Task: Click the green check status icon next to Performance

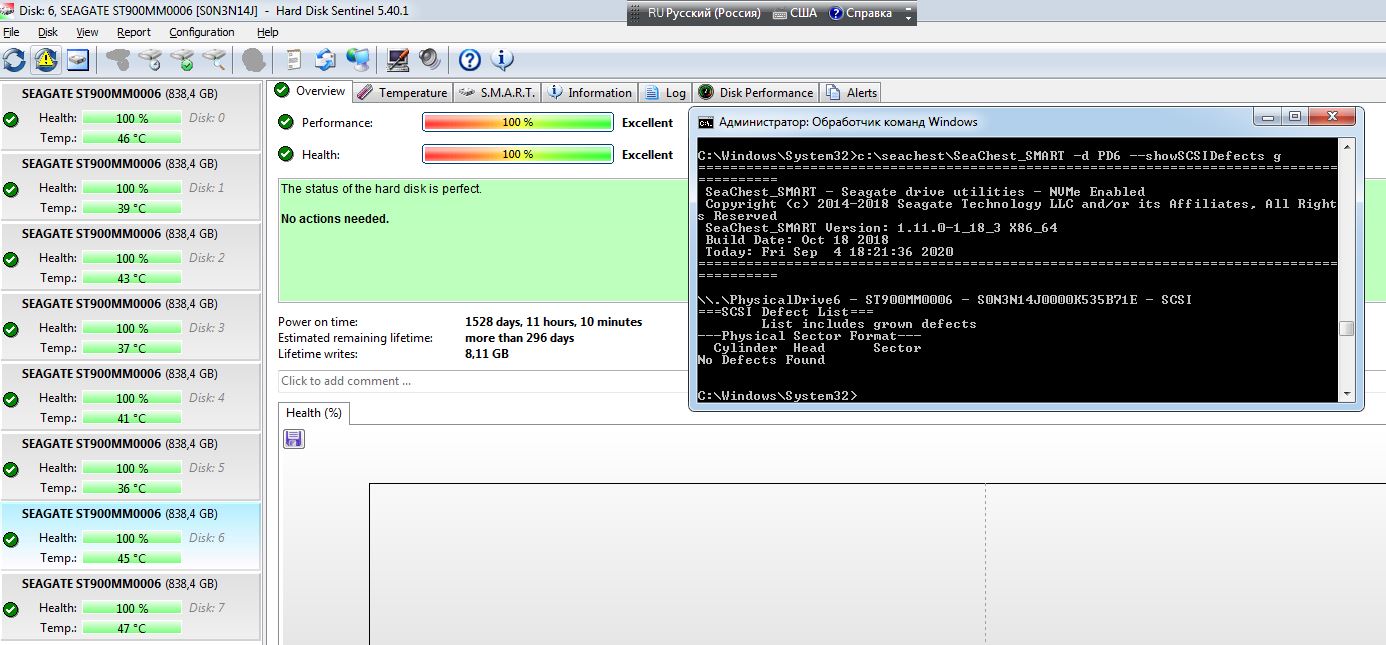Action: (x=286, y=122)
